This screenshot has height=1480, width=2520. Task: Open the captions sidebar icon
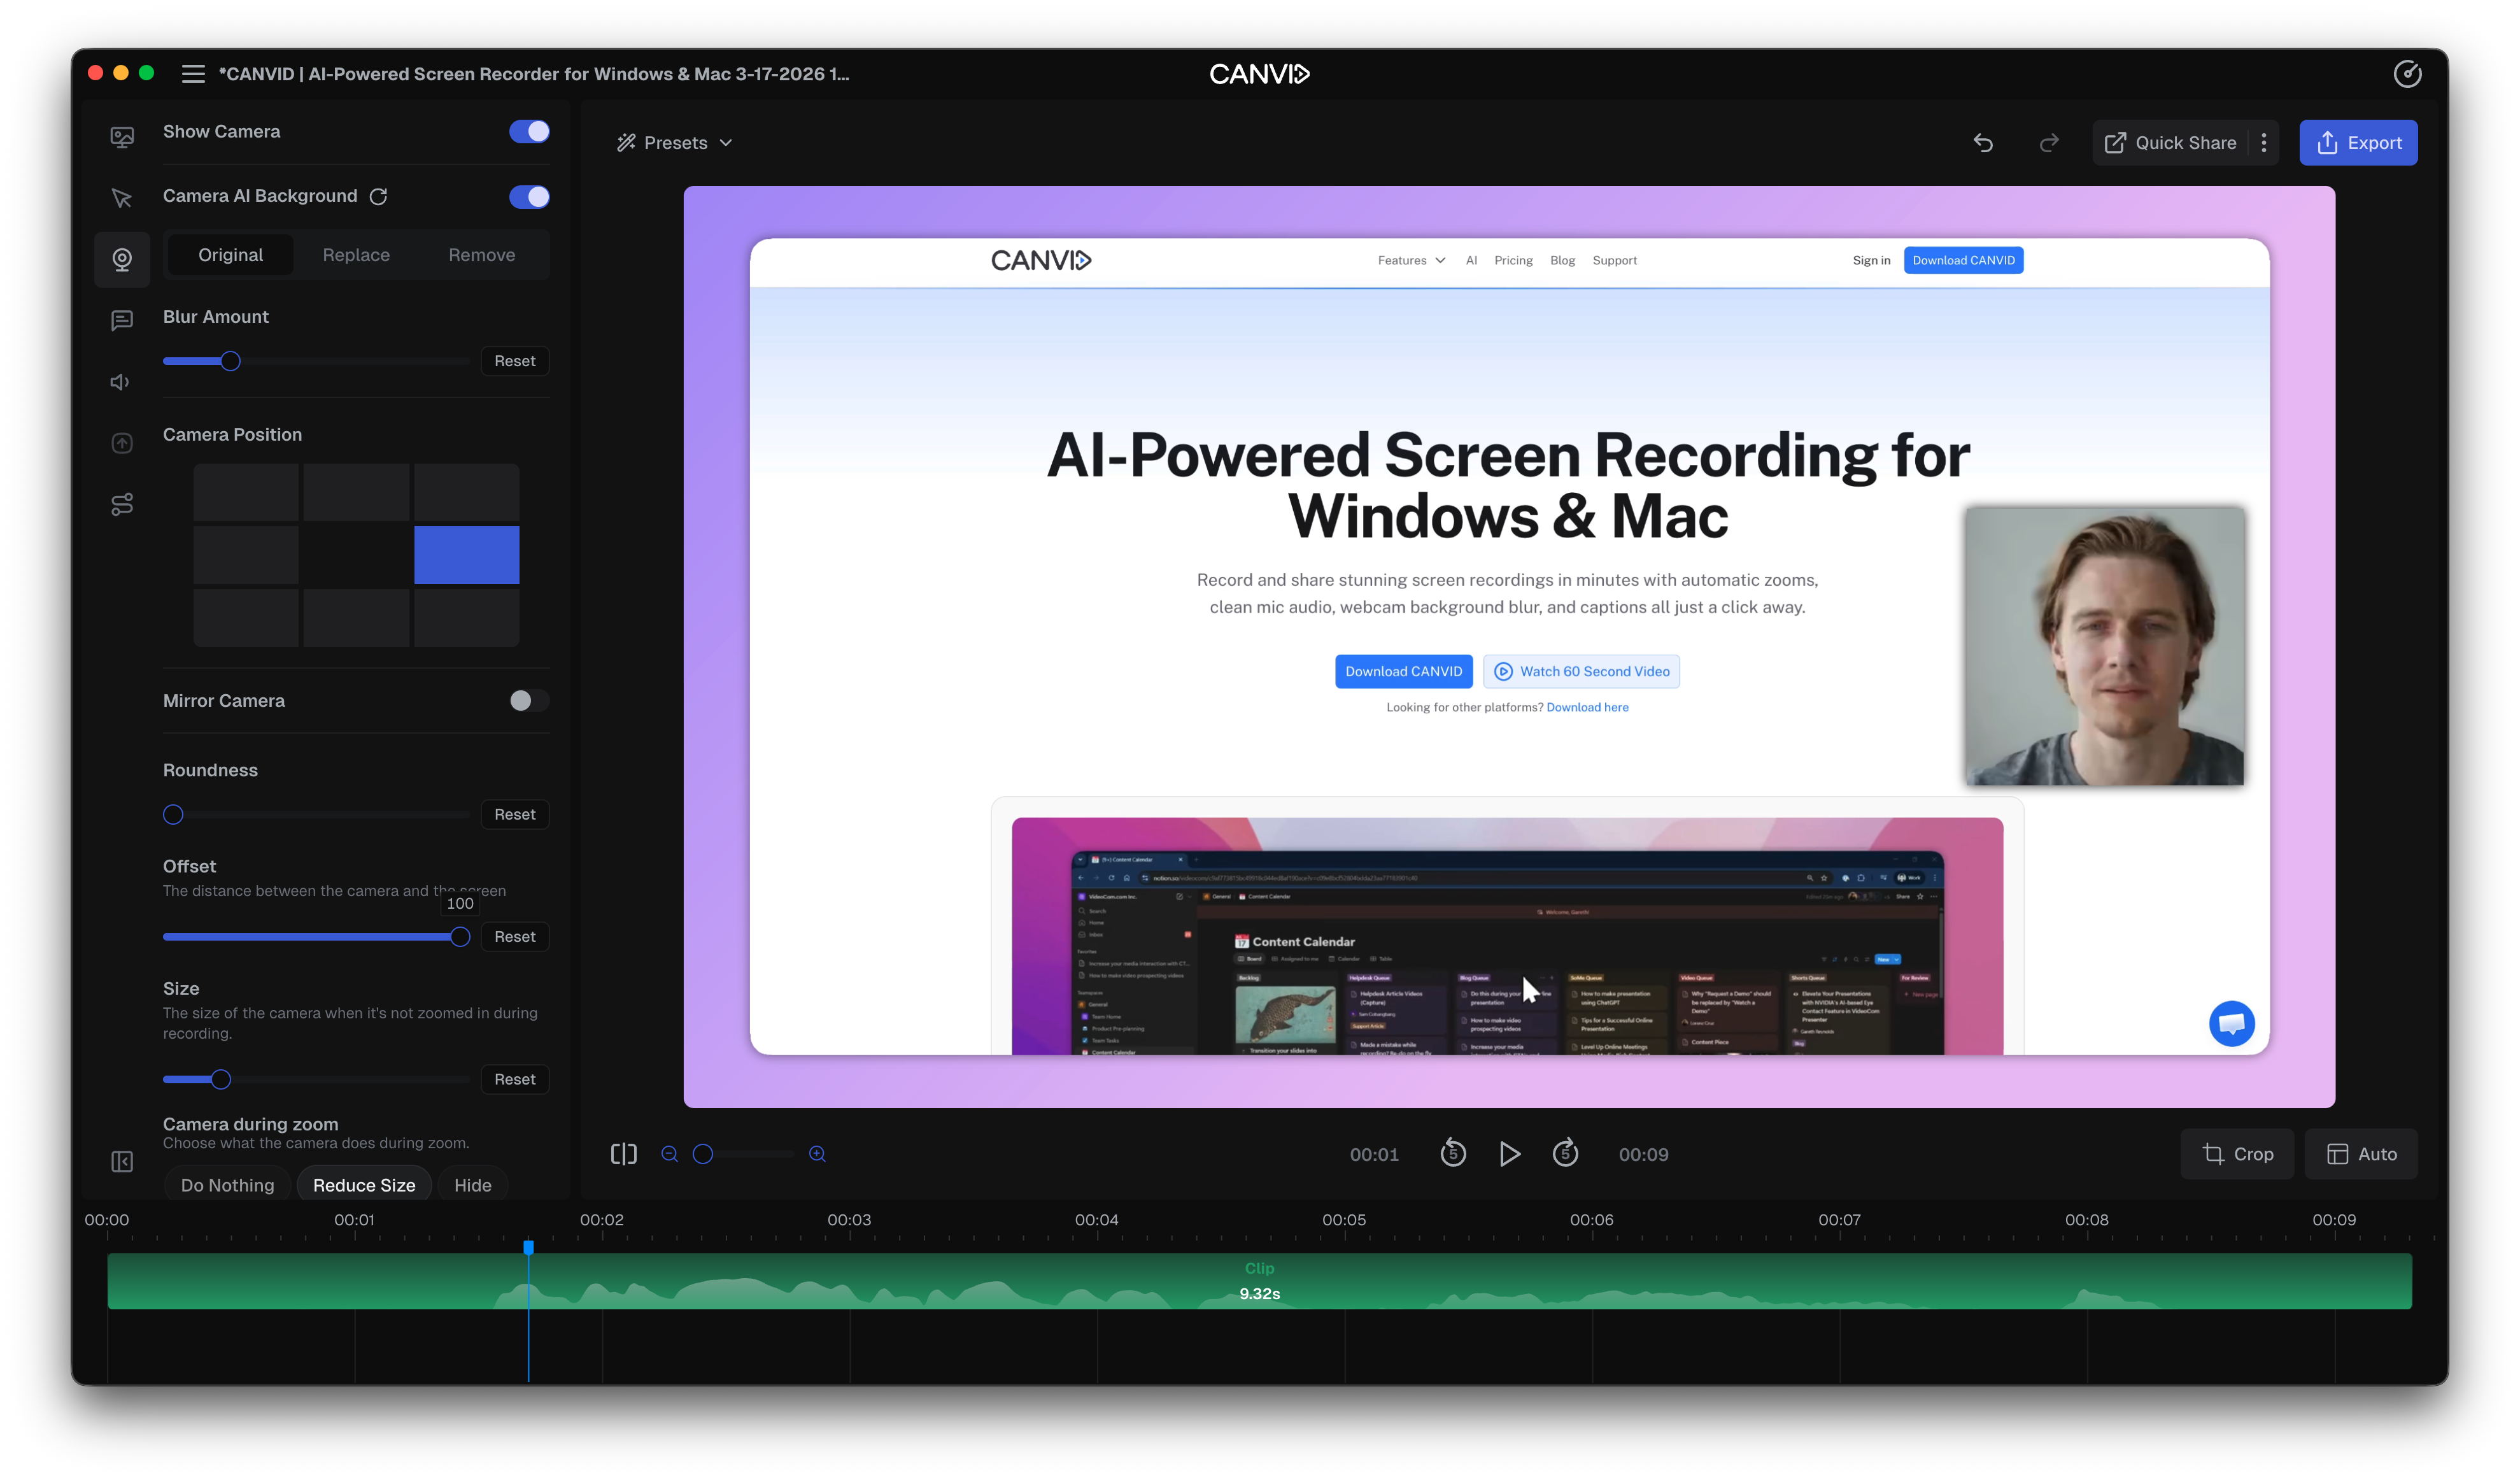tap(122, 320)
